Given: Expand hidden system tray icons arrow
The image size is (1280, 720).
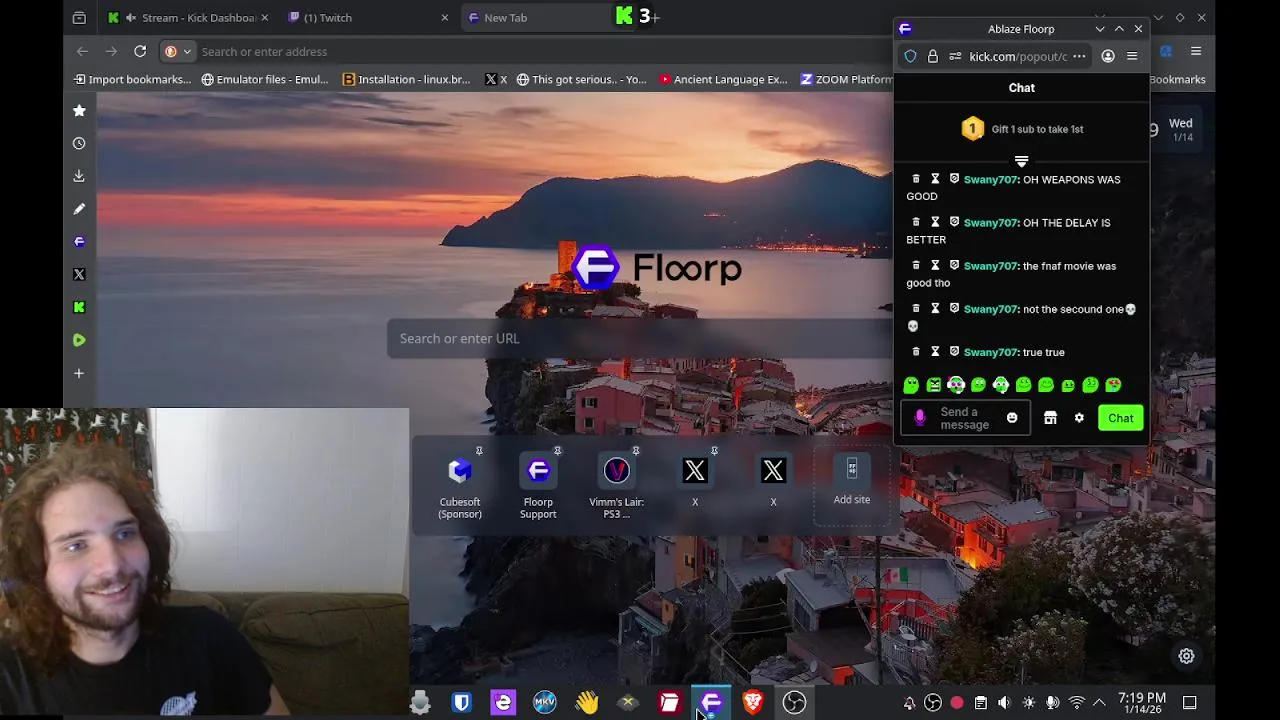Looking at the screenshot, I should [x=1099, y=703].
